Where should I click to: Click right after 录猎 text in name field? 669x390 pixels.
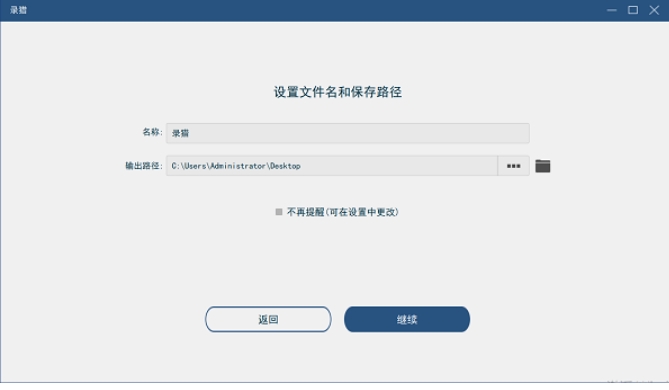tap(190, 133)
